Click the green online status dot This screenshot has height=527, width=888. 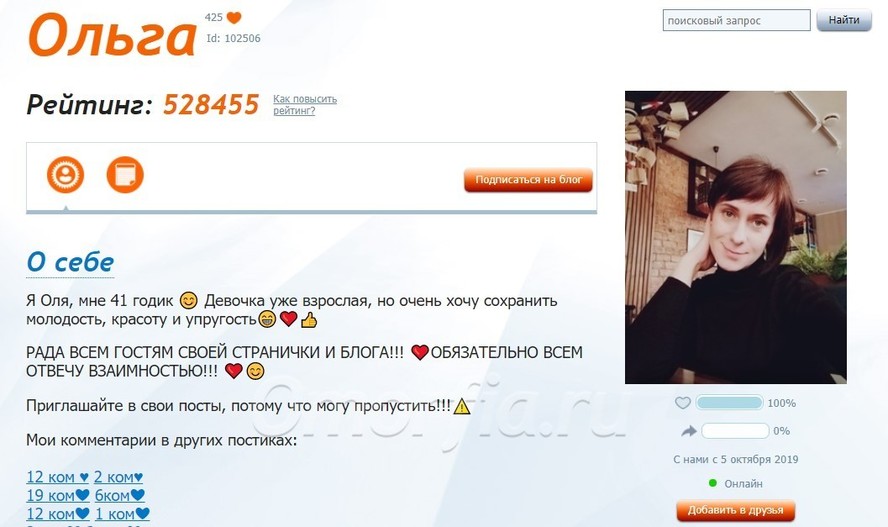(x=713, y=483)
